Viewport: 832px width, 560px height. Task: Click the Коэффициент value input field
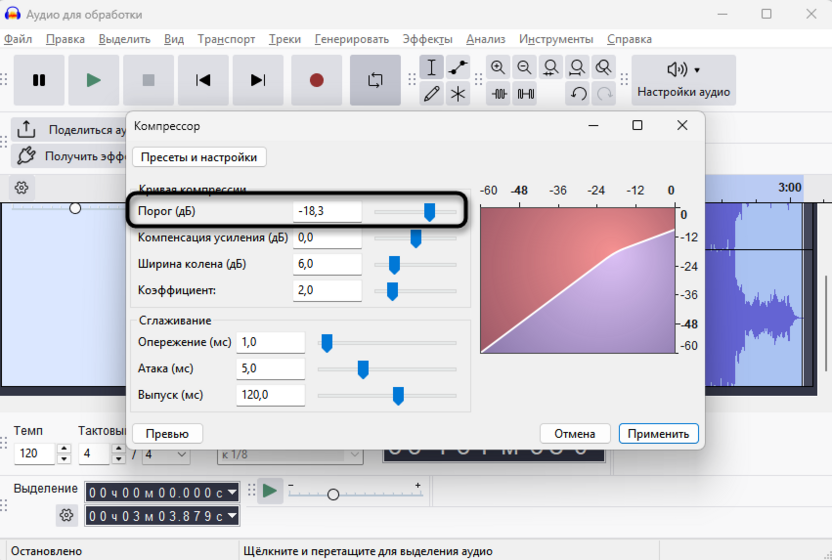(327, 290)
